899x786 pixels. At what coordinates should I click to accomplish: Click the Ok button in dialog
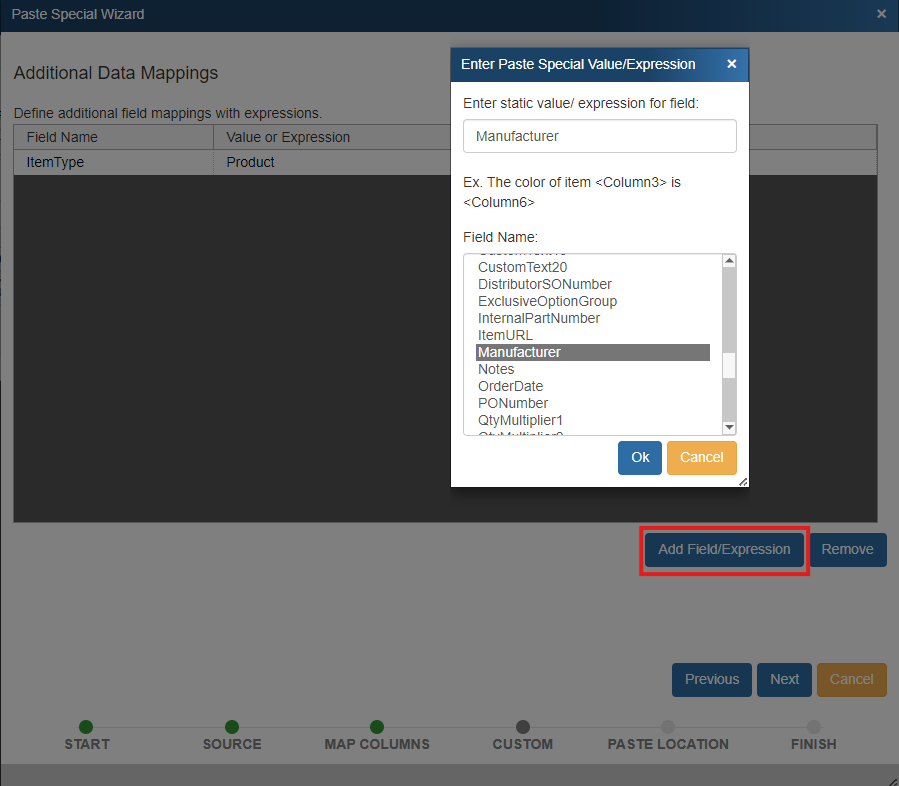click(640, 457)
